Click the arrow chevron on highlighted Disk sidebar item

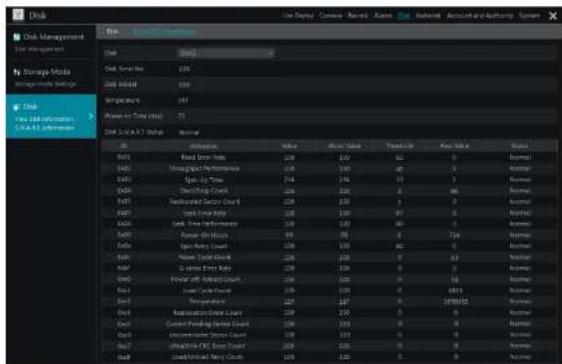click(91, 116)
